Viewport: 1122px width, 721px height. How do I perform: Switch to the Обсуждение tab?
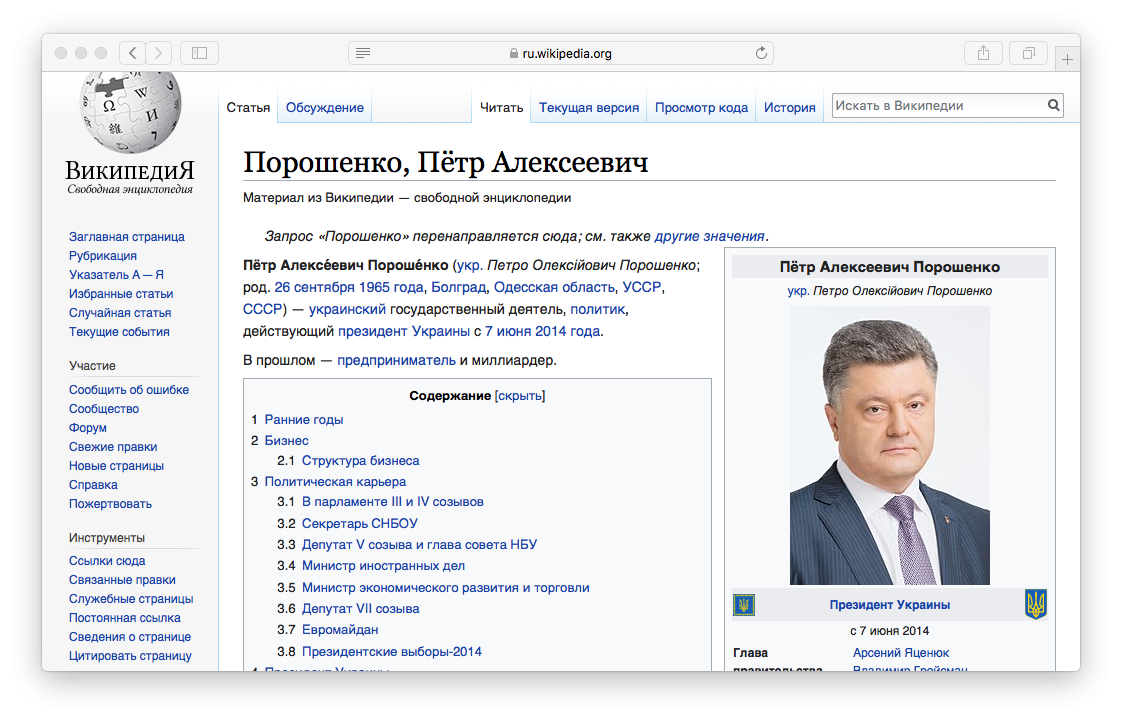(324, 108)
